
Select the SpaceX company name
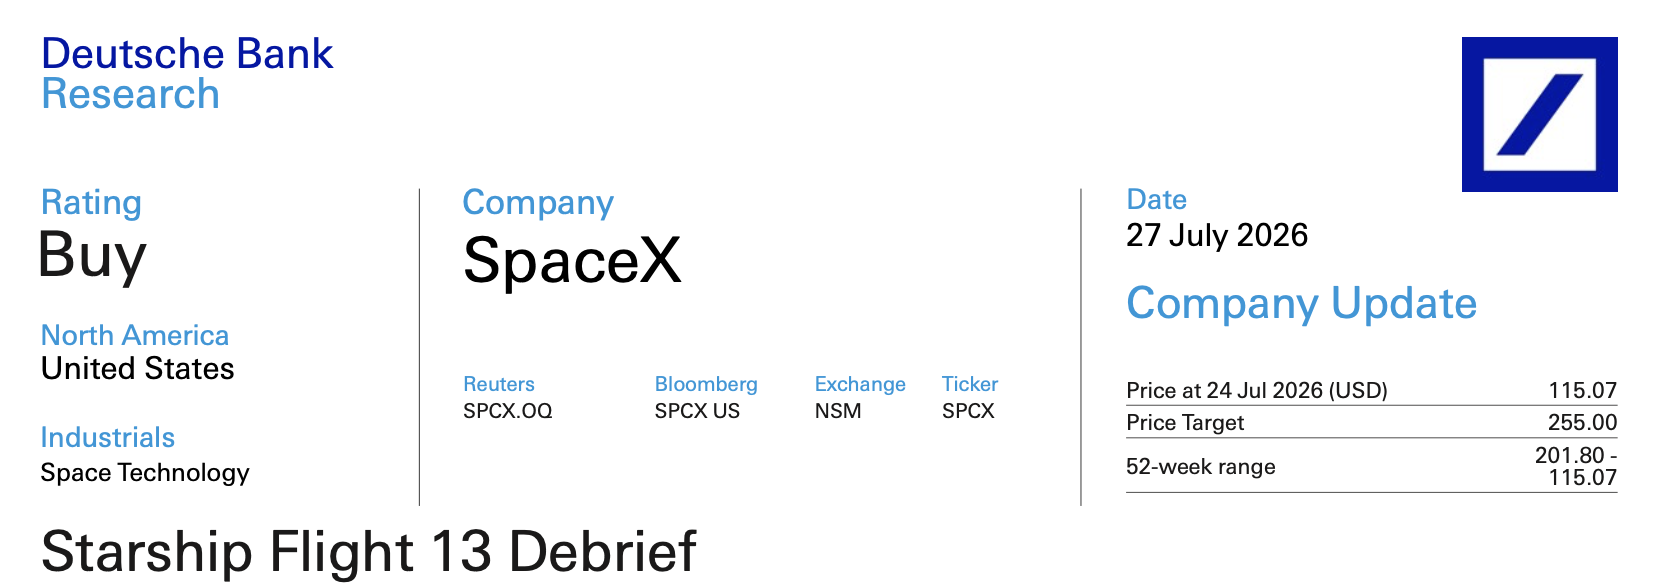pyautogui.click(x=572, y=260)
